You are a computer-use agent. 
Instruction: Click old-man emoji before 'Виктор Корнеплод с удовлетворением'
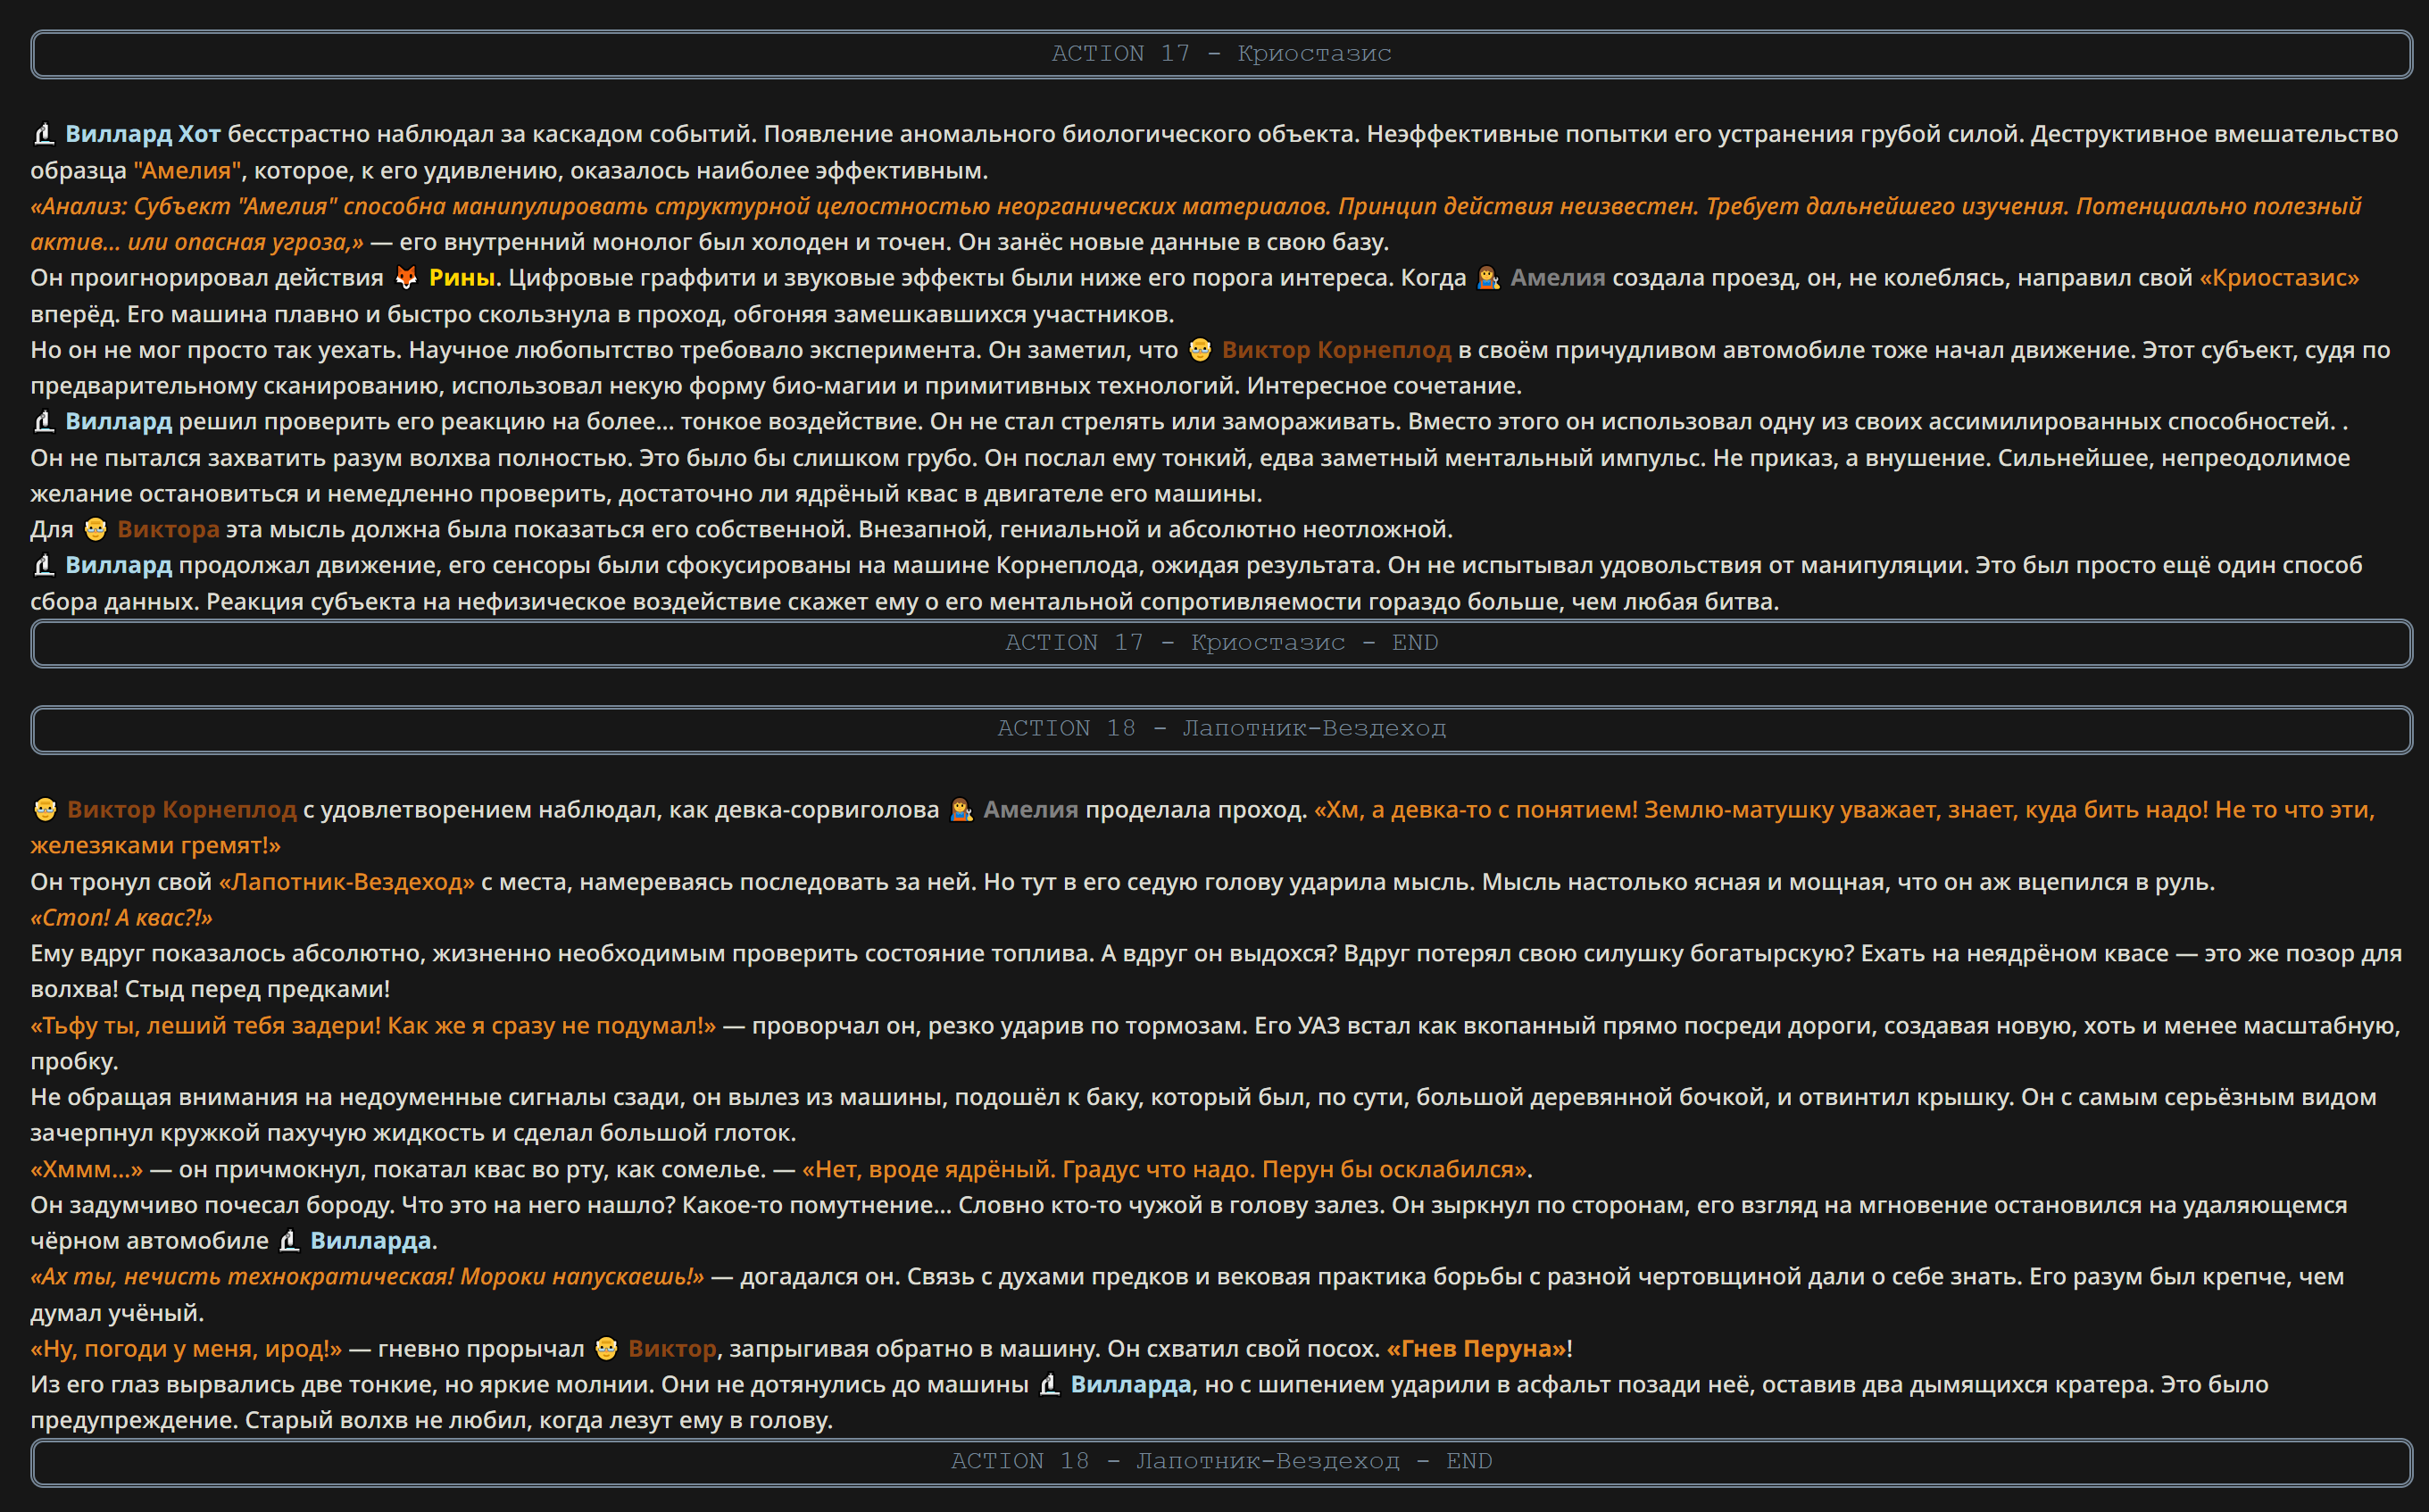[x=45, y=809]
